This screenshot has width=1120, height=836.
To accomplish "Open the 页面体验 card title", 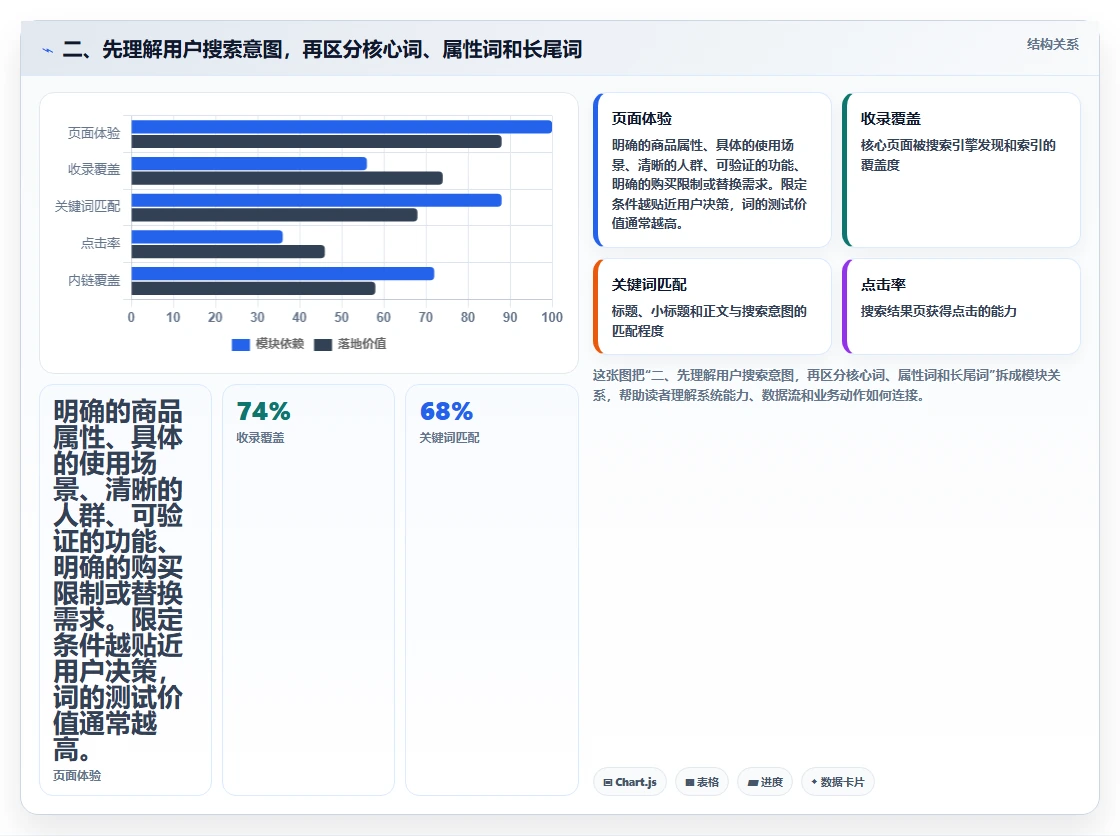I will click(641, 119).
